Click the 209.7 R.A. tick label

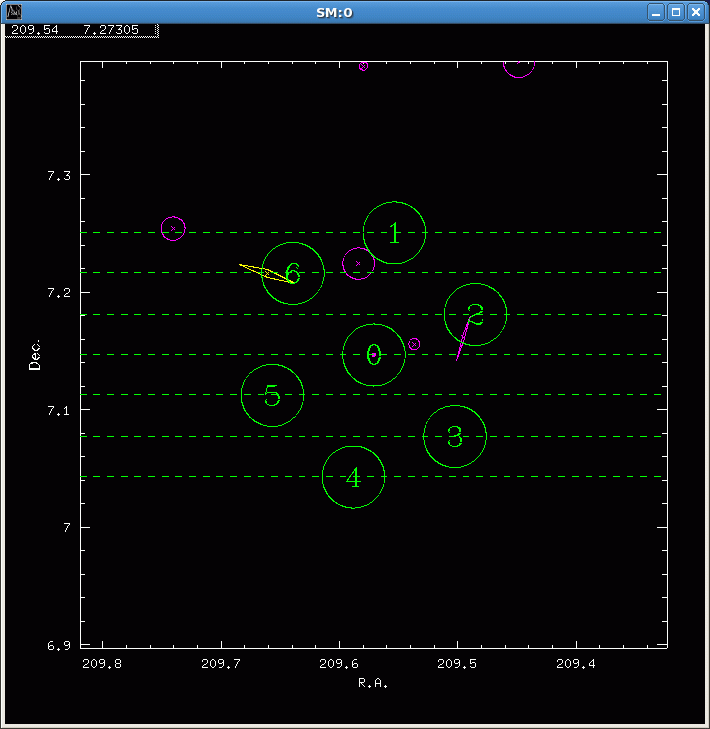tap(221, 664)
